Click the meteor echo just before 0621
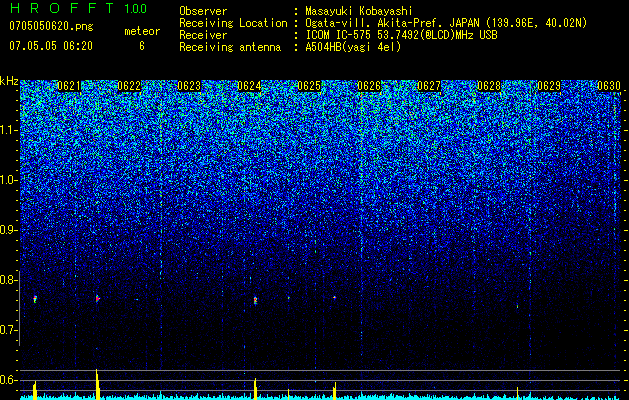This screenshot has height=400, width=629. (35, 299)
